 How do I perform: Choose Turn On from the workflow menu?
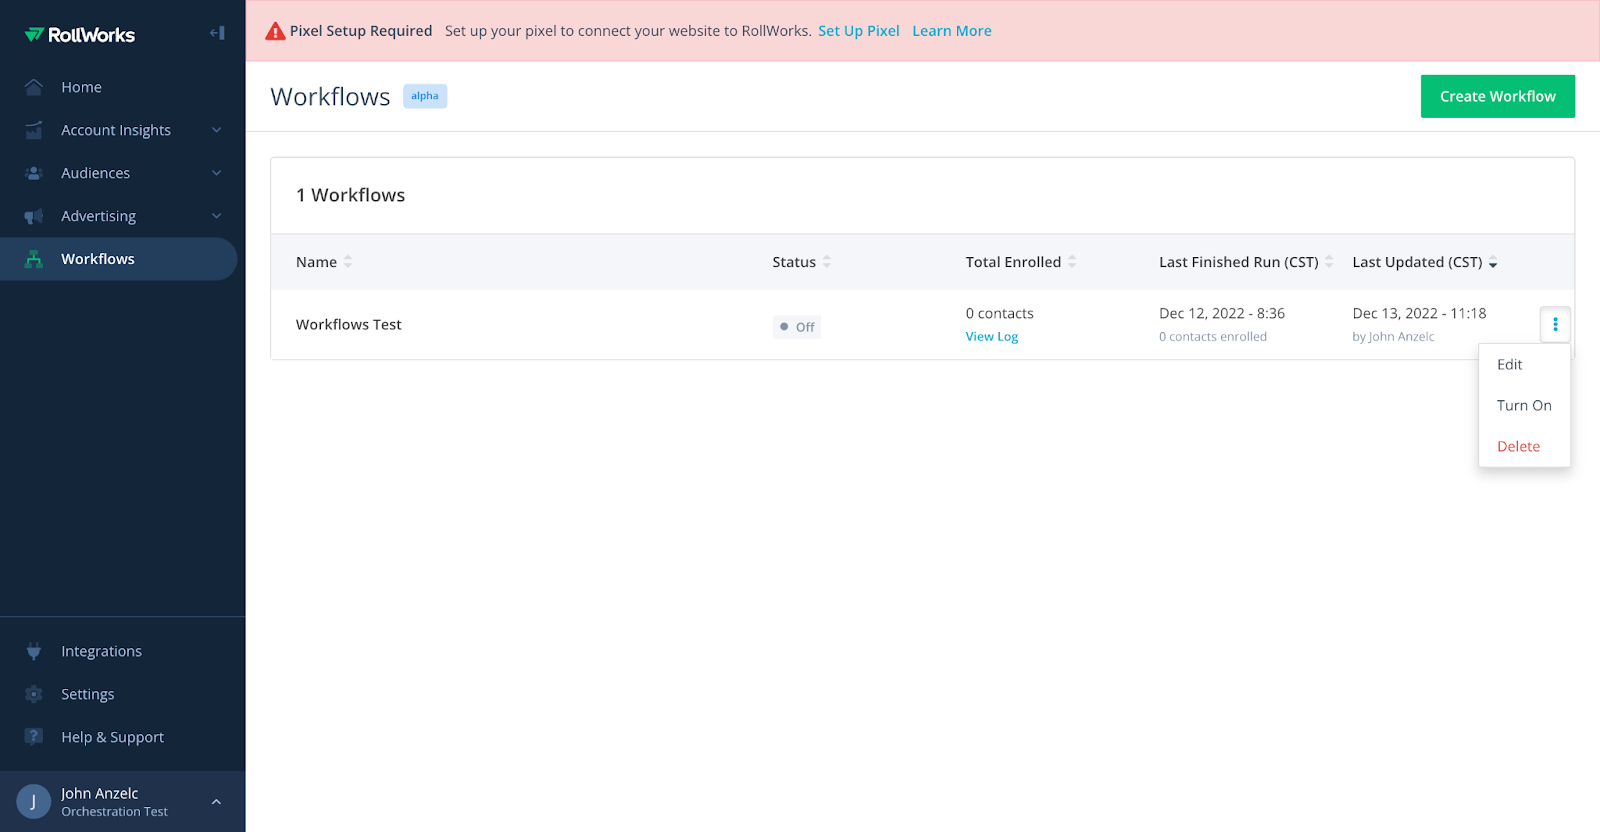pyautogui.click(x=1524, y=406)
